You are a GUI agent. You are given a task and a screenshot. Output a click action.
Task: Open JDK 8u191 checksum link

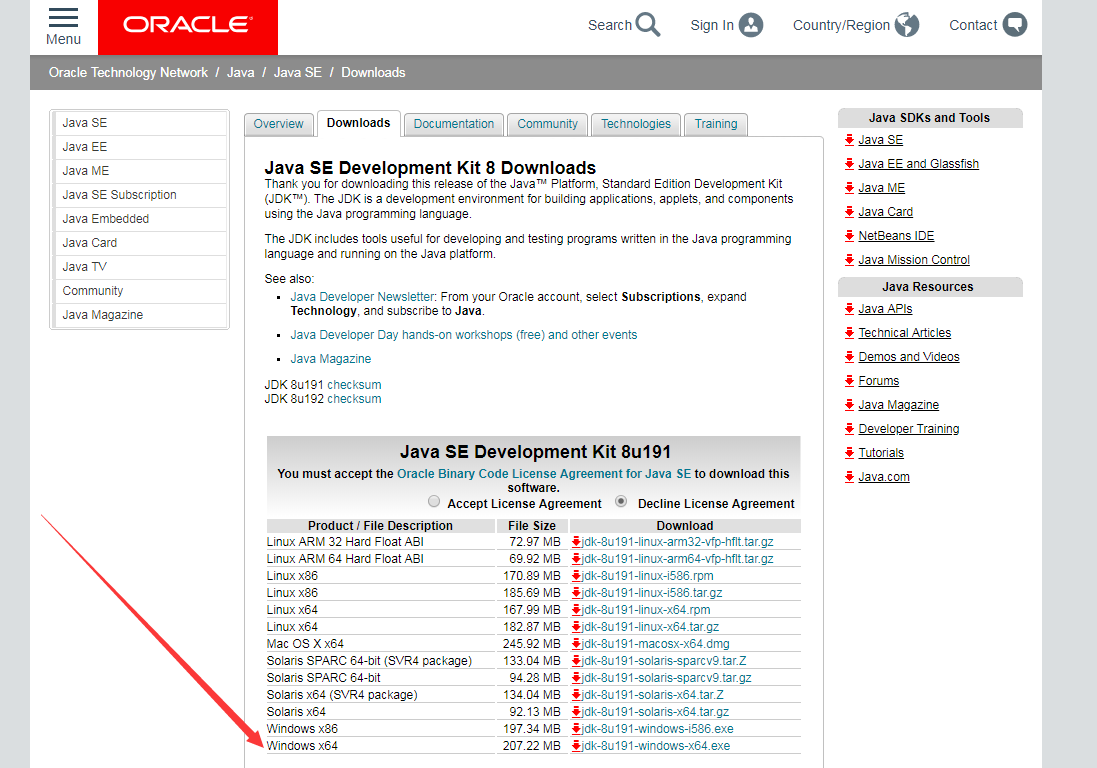354,385
